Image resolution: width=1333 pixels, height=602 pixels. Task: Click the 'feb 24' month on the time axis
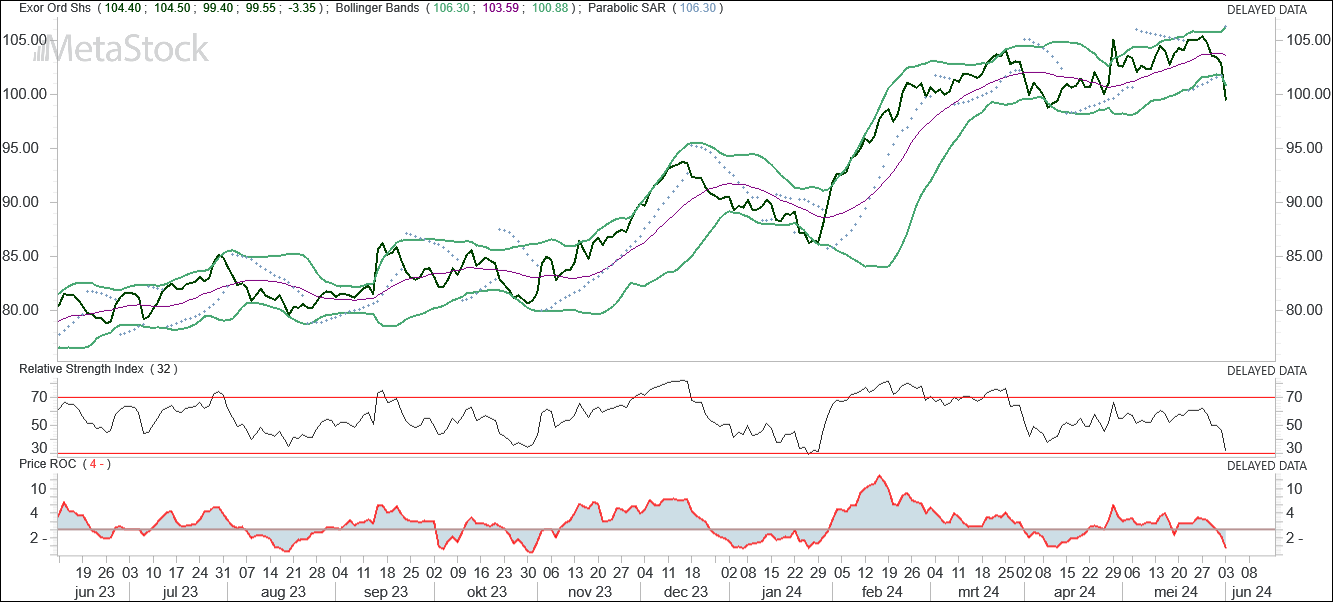pos(882,592)
